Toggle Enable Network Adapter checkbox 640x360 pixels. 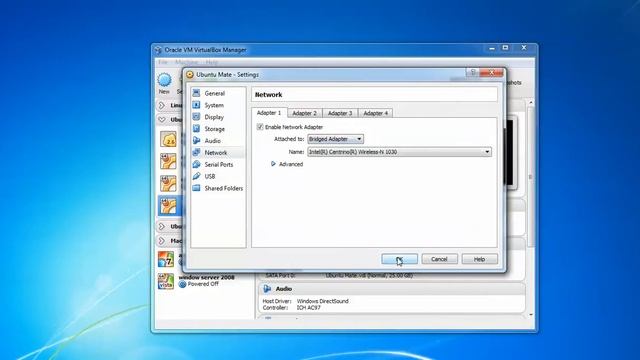click(260, 127)
